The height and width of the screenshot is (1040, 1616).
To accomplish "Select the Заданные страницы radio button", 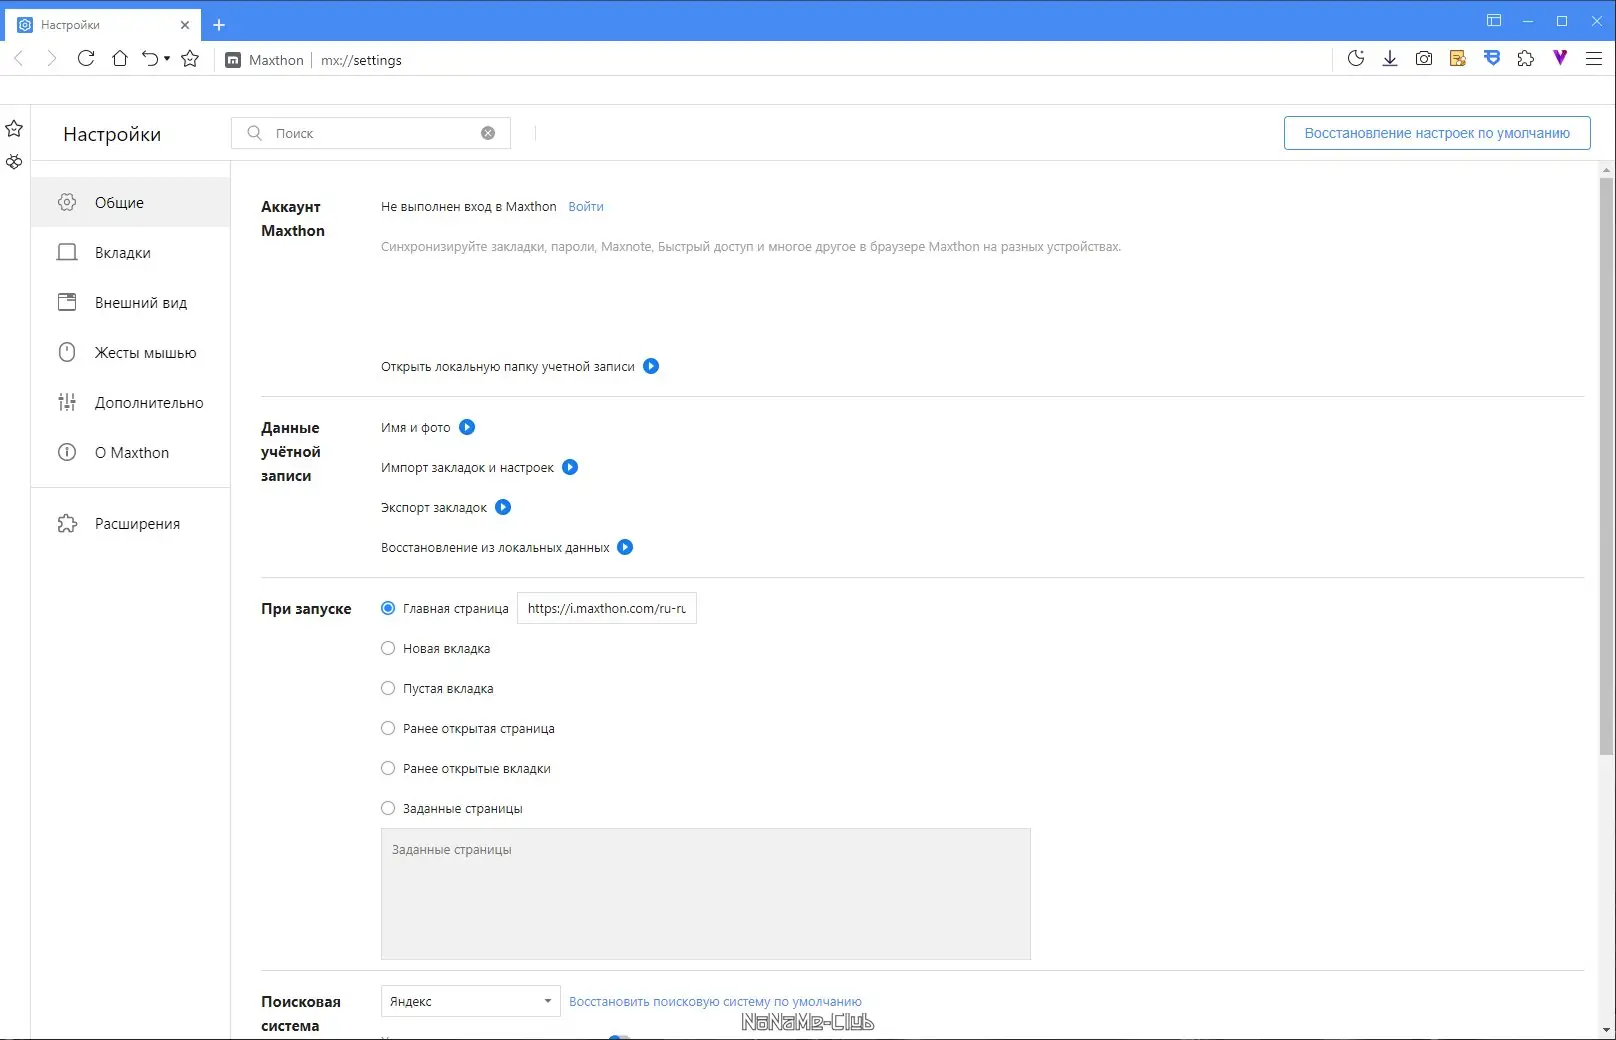I will click(388, 808).
